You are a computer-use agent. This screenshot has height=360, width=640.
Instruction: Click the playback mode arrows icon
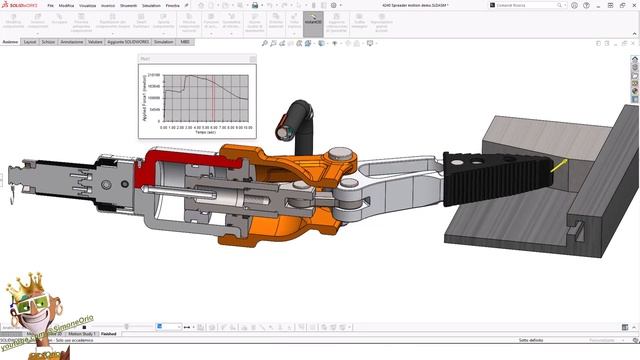pyautogui.click(x=187, y=327)
